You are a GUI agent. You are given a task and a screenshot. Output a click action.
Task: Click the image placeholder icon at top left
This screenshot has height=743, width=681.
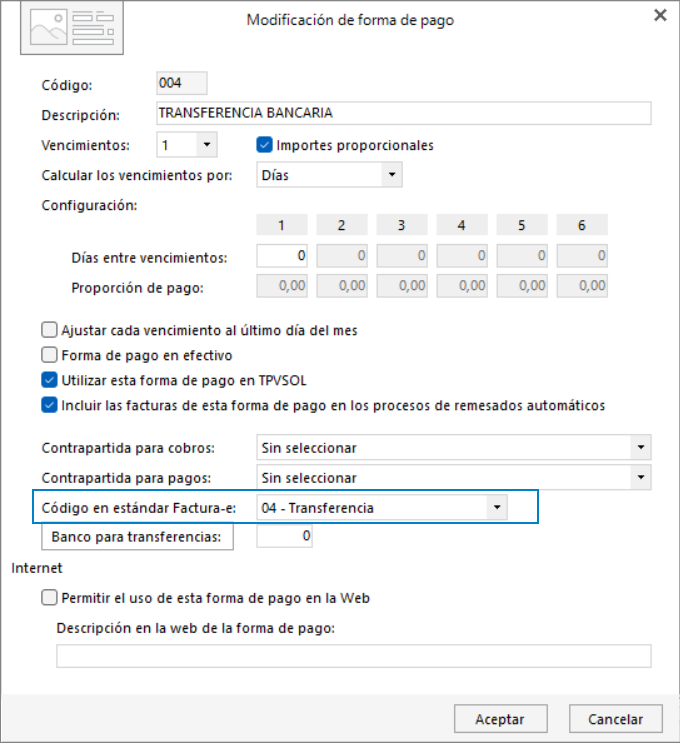pyautogui.click(x=72, y=28)
